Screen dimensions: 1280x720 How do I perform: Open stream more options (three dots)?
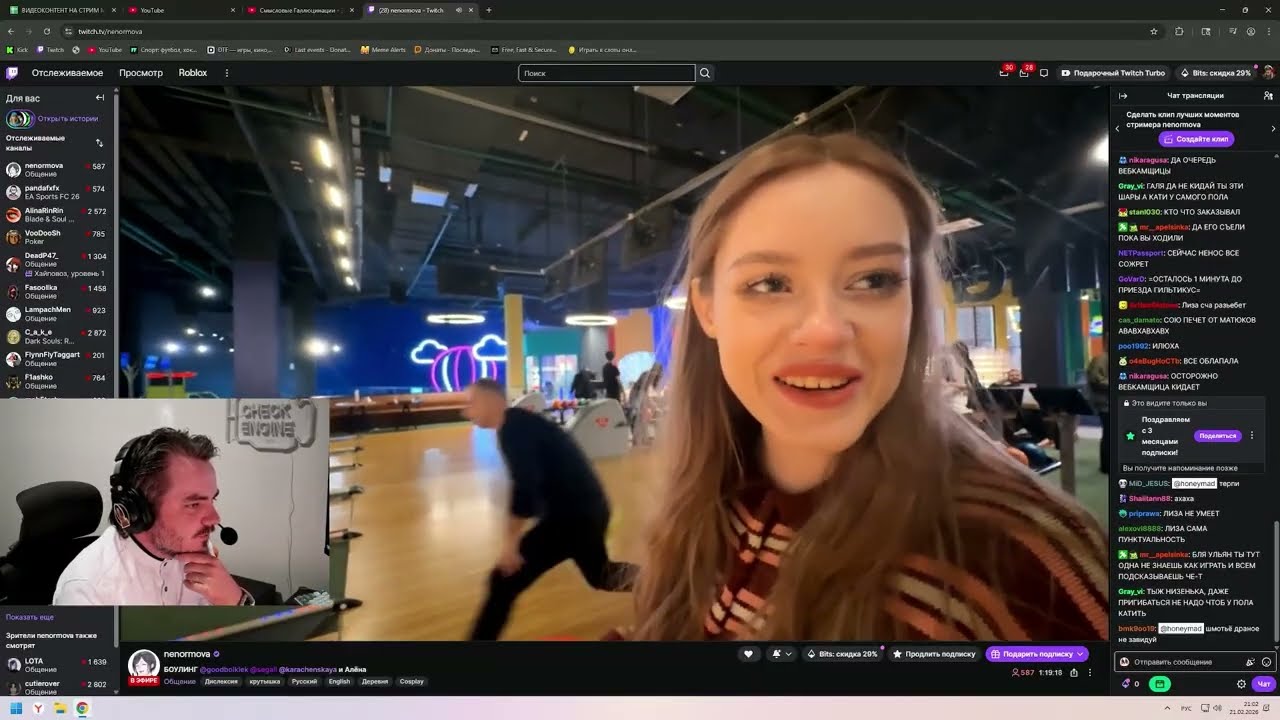coord(1090,673)
